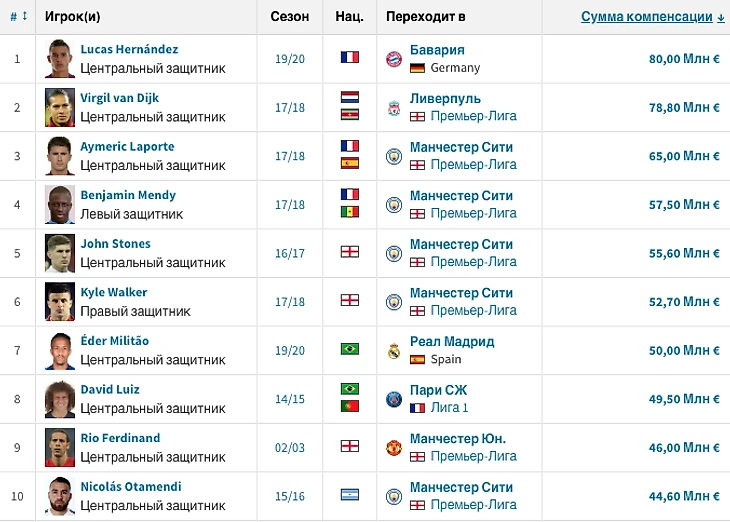The height and width of the screenshot is (522, 730).
Task: Click the French flag in Lucas Hernández row
Action: (349, 58)
